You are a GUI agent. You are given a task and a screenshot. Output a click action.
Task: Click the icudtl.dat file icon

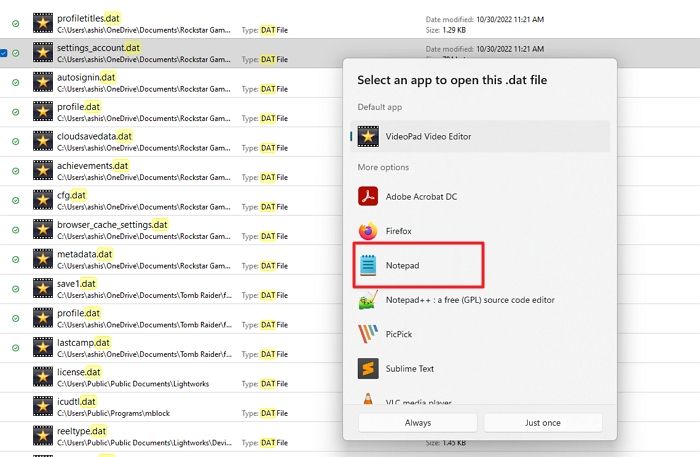(43, 406)
